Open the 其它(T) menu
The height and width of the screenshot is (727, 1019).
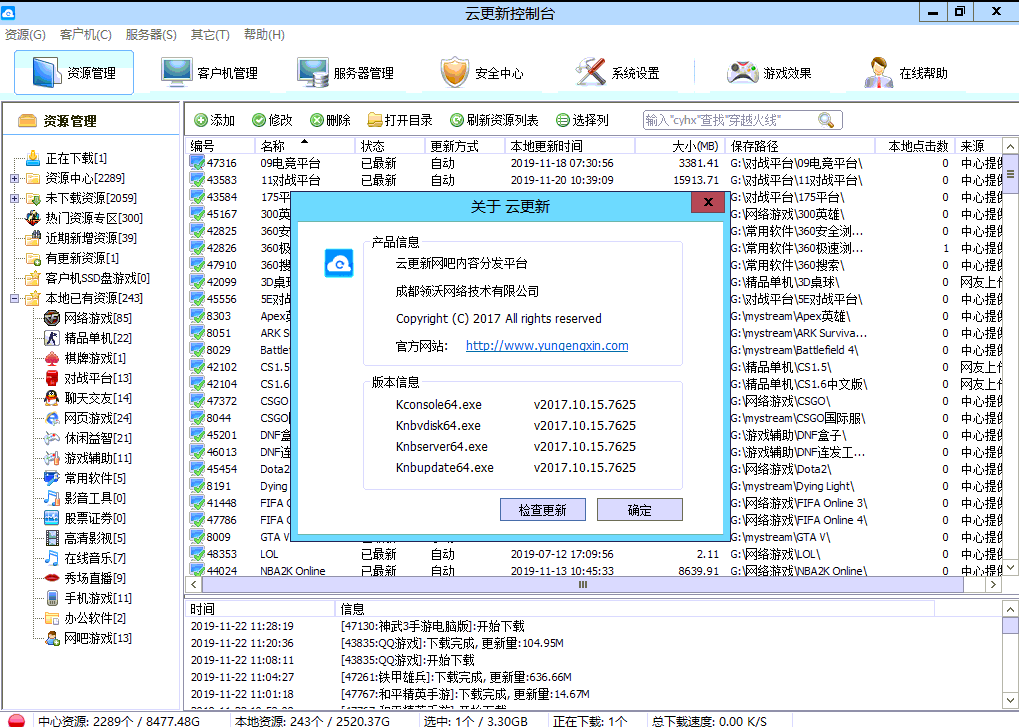click(x=210, y=34)
